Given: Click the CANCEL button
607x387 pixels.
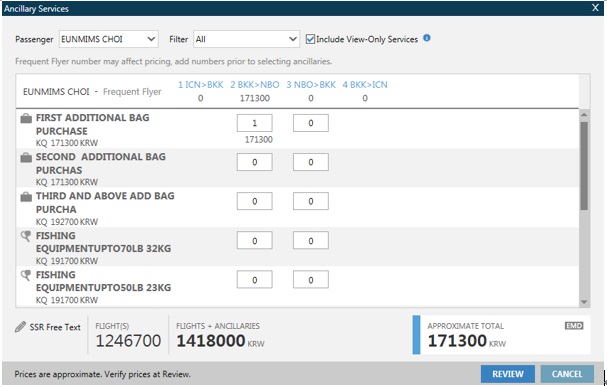Looking at the screenshot, I should (567, 374).
